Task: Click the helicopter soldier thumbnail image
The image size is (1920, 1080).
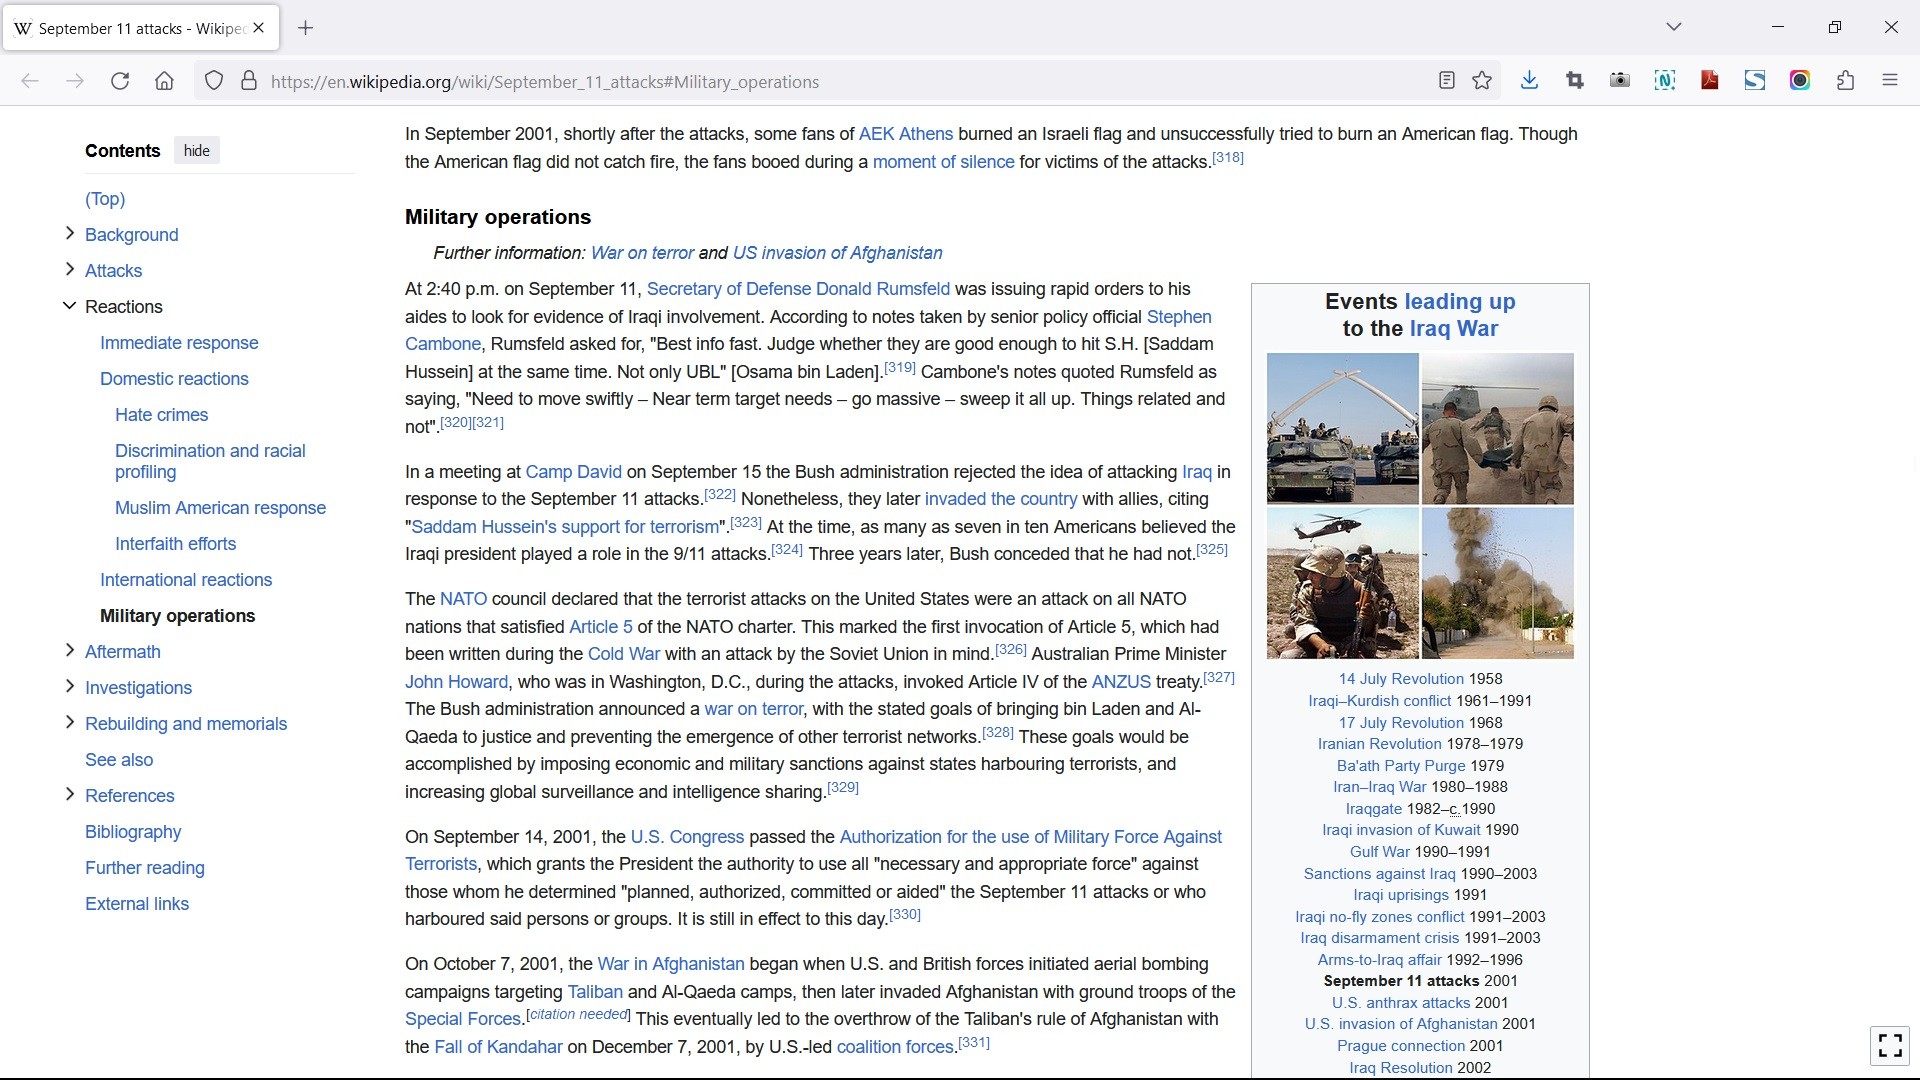Action: 1342,583
